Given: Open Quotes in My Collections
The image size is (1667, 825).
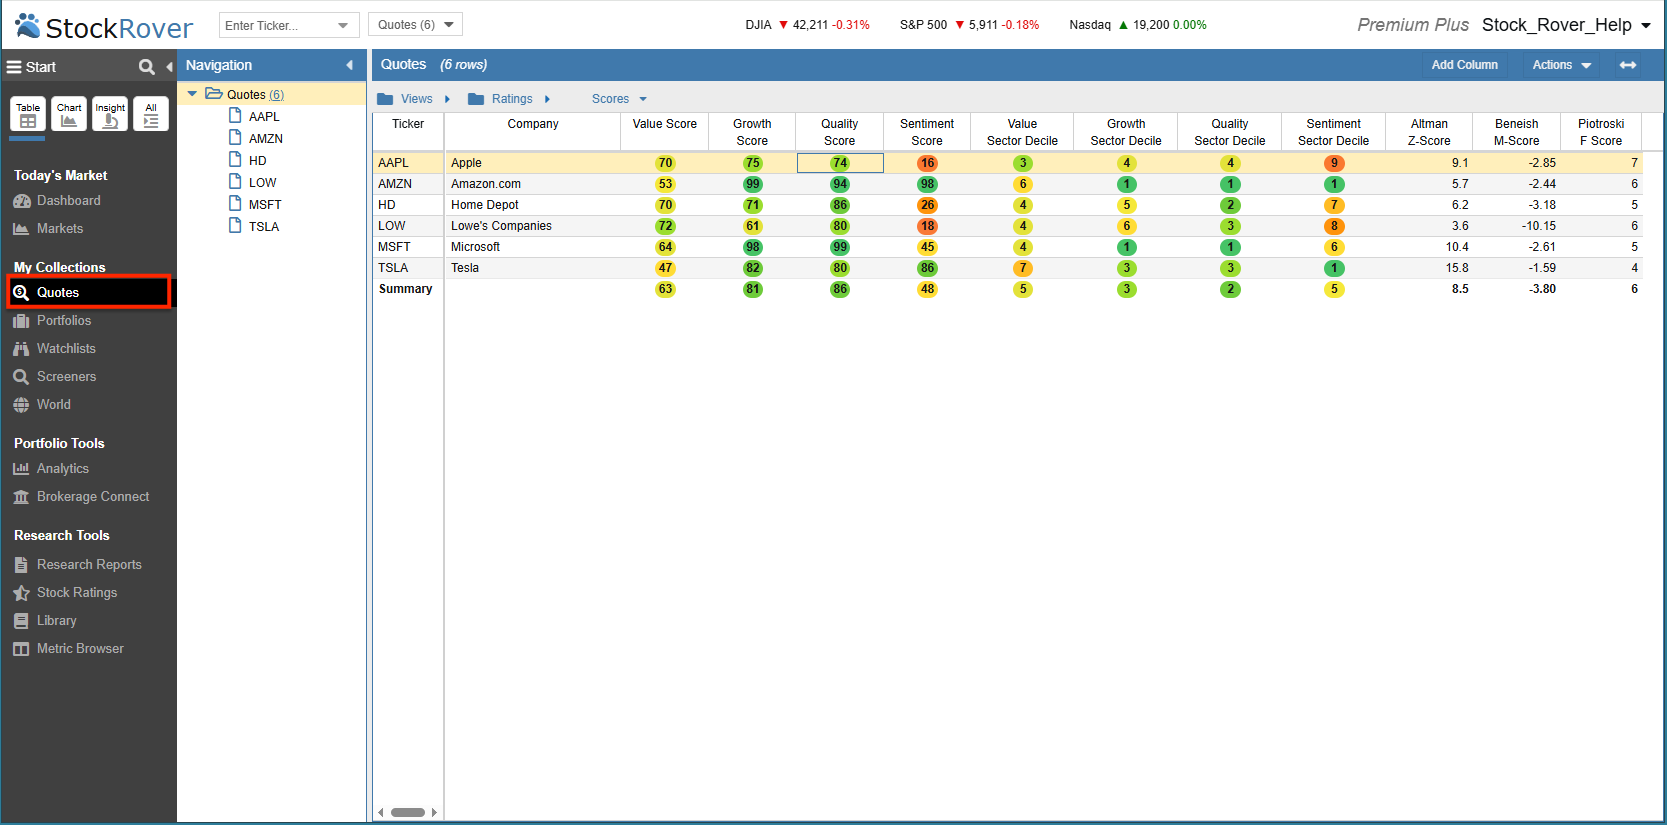Looking at the screenshot, I should [90, 292].
